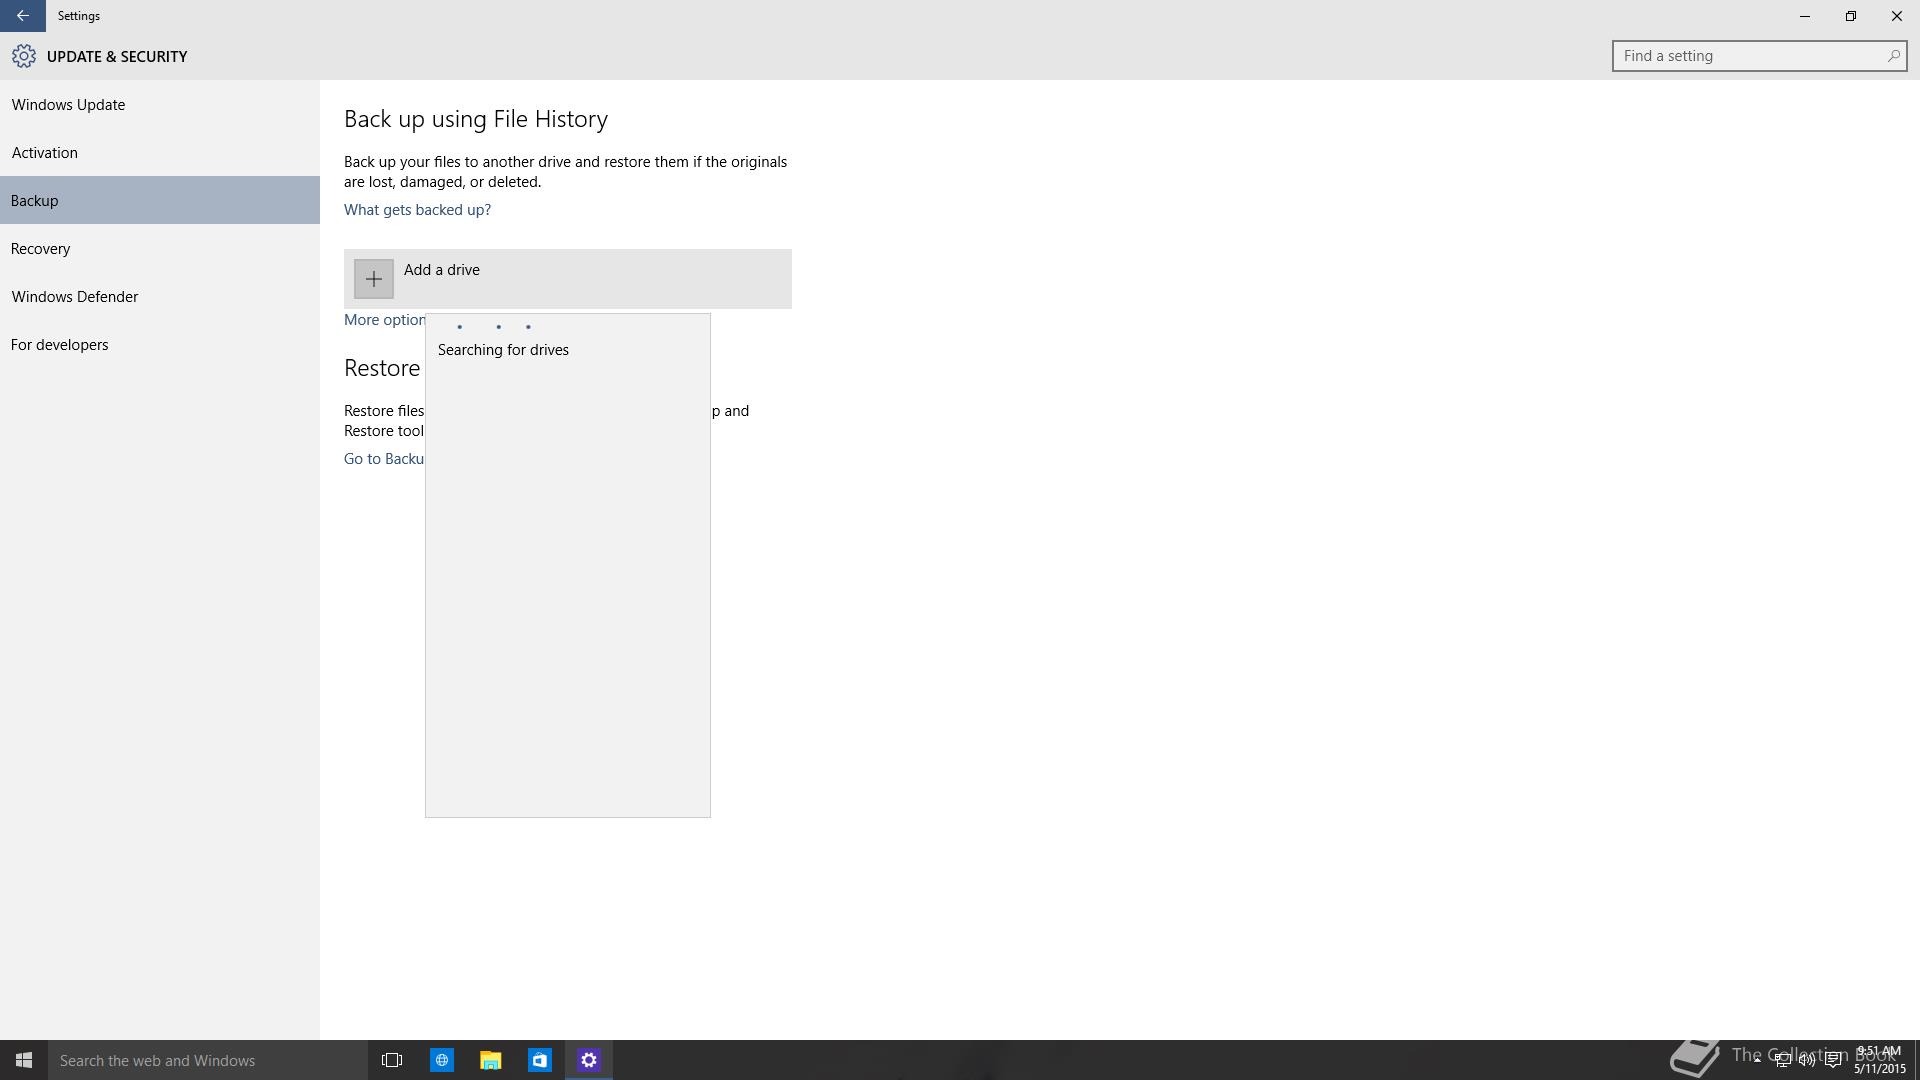Viewport: 1920px width, 1080px height.
Task: Open Windows Update settings page
Action: point(160,104)
